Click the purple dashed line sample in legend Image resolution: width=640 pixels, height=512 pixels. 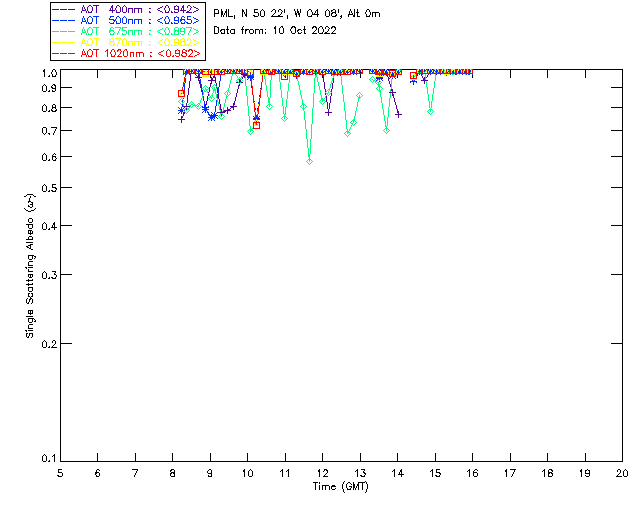64,9
